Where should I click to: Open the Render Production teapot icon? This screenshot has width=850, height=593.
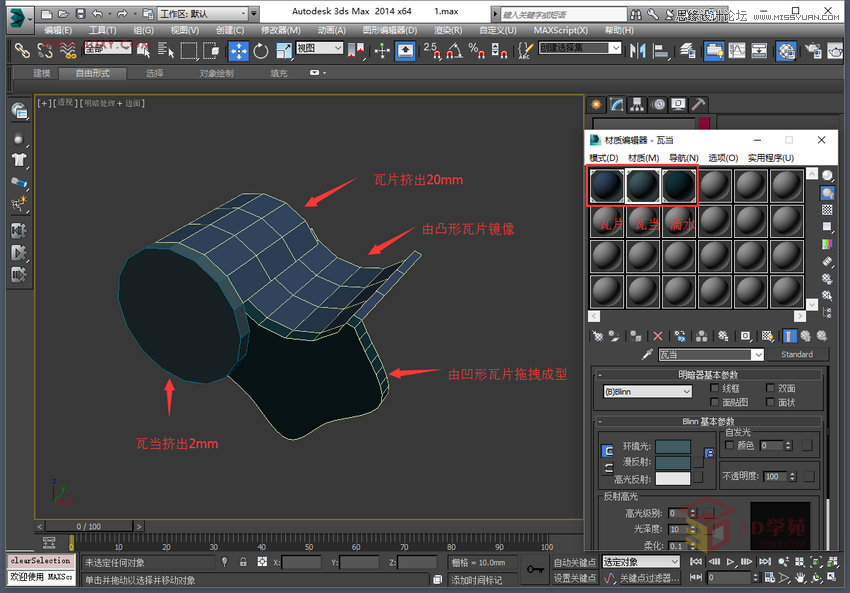coord(836,50)
